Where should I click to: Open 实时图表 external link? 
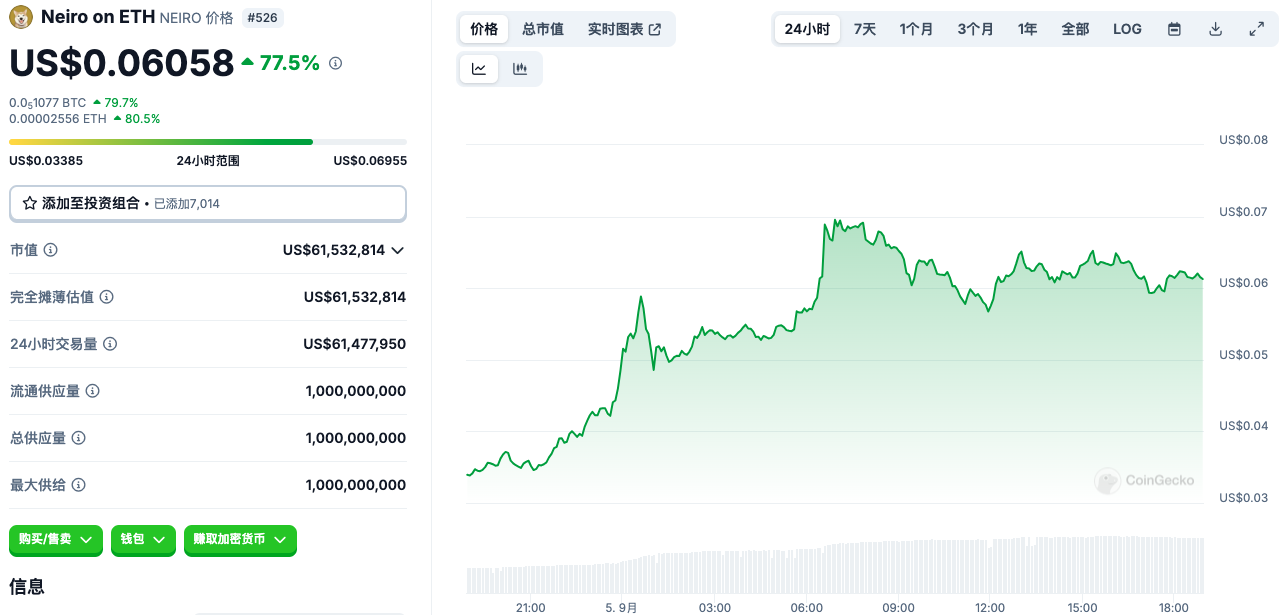click(624, 29)
